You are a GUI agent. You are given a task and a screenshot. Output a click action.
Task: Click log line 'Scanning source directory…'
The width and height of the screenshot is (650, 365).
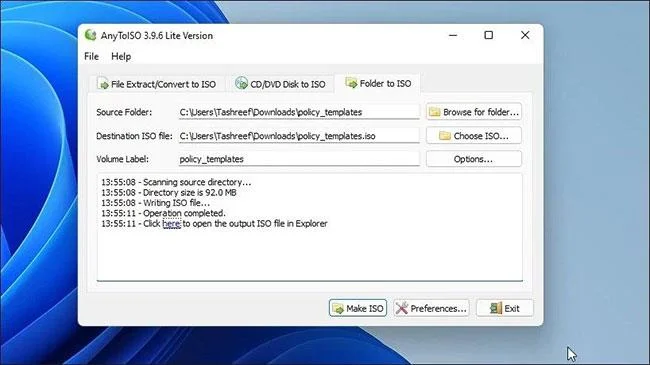click(x=176, y=182)
